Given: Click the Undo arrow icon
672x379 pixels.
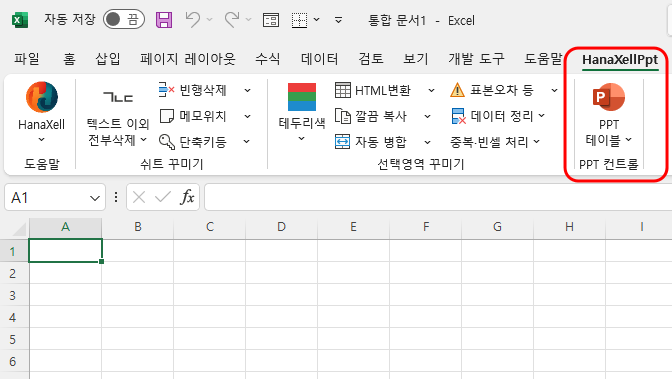Looking at the screenshot, I should coord(193,19).
